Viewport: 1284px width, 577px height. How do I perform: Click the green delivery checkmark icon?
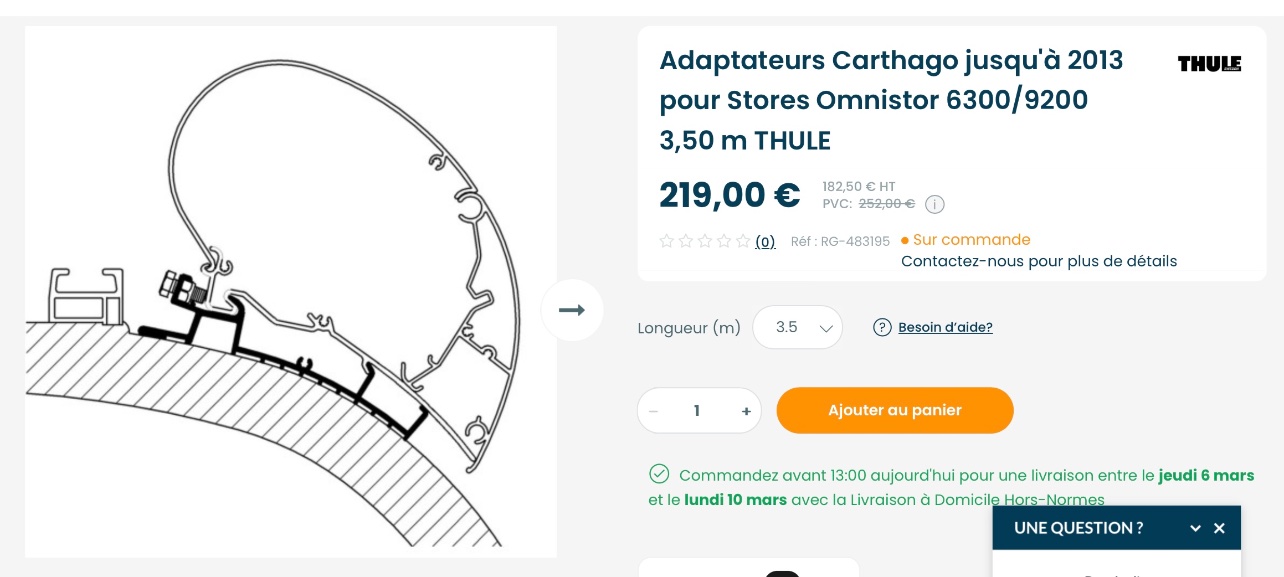pyautogui.click(x=659, y=474)
